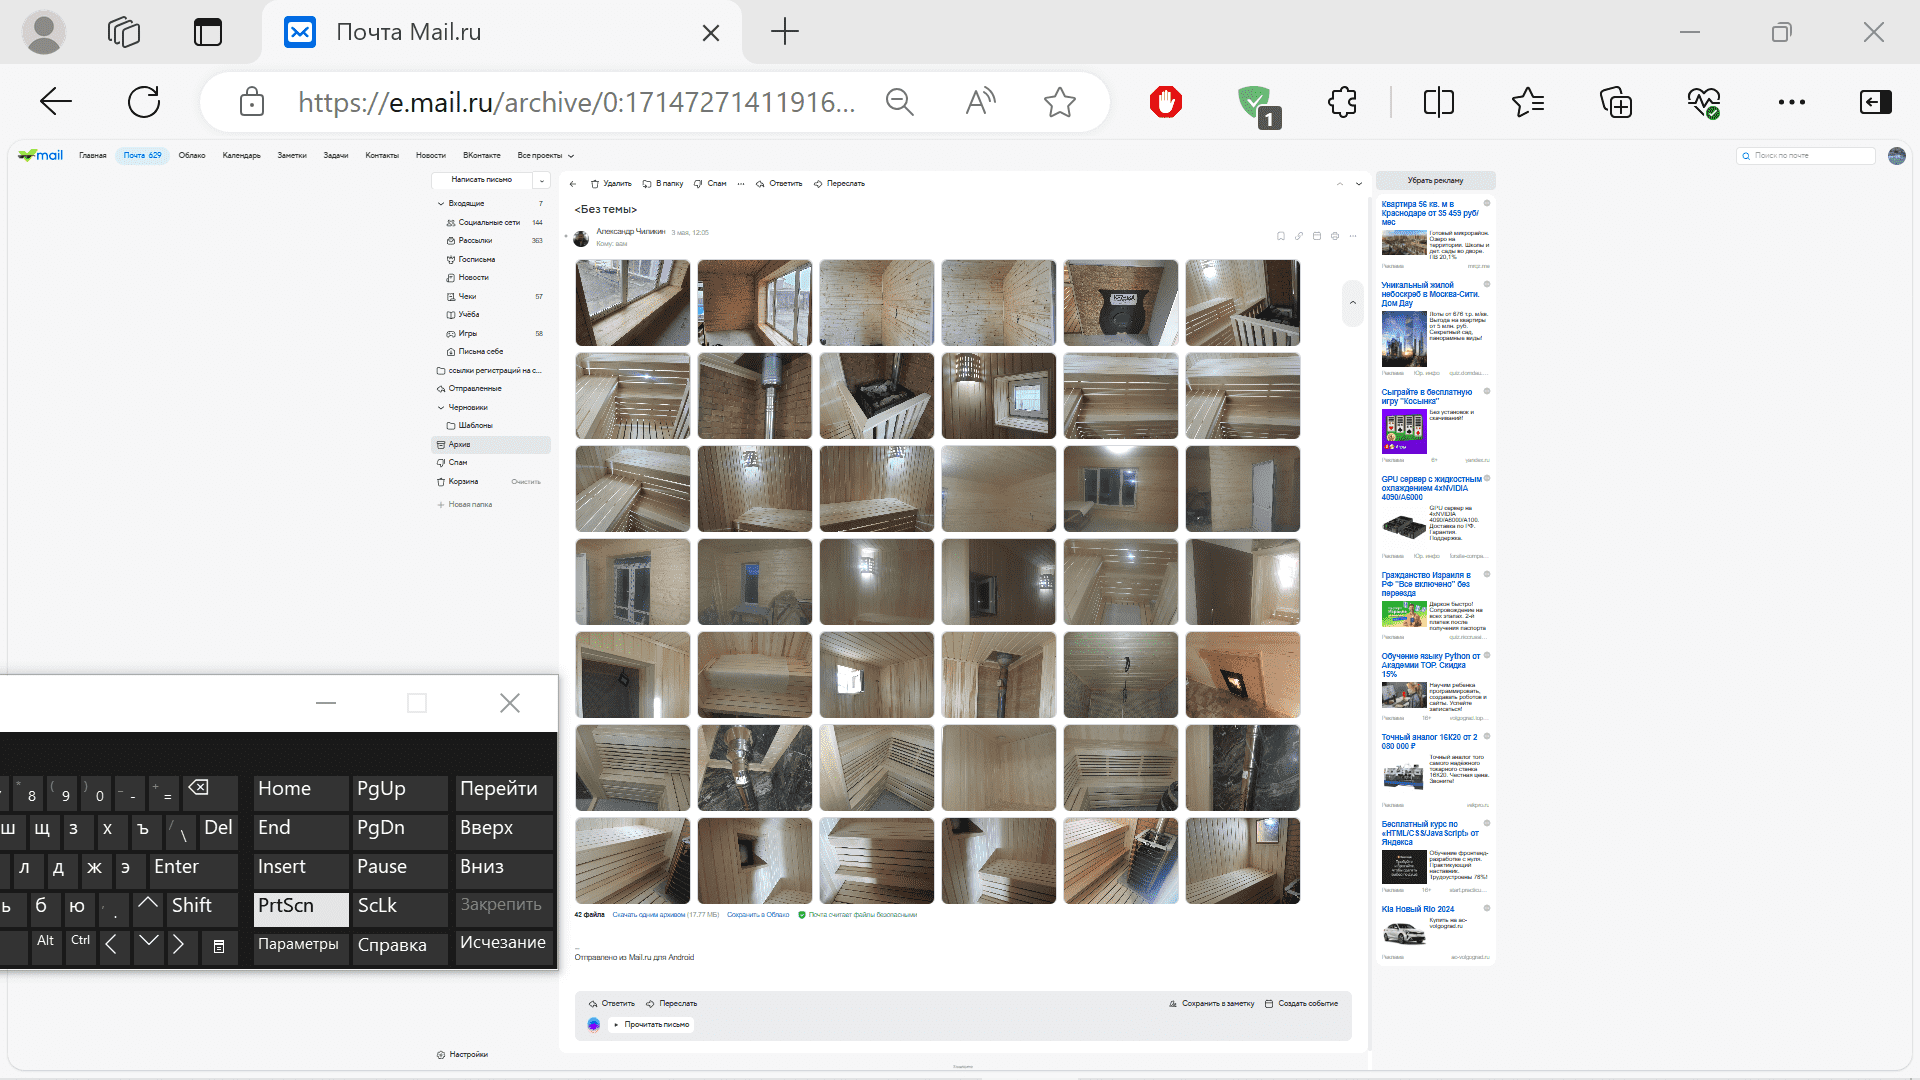Toggle ScLk key on on-screen keyboard
This screenshot has width=1920, height=1080.
(x=398, y=906)
